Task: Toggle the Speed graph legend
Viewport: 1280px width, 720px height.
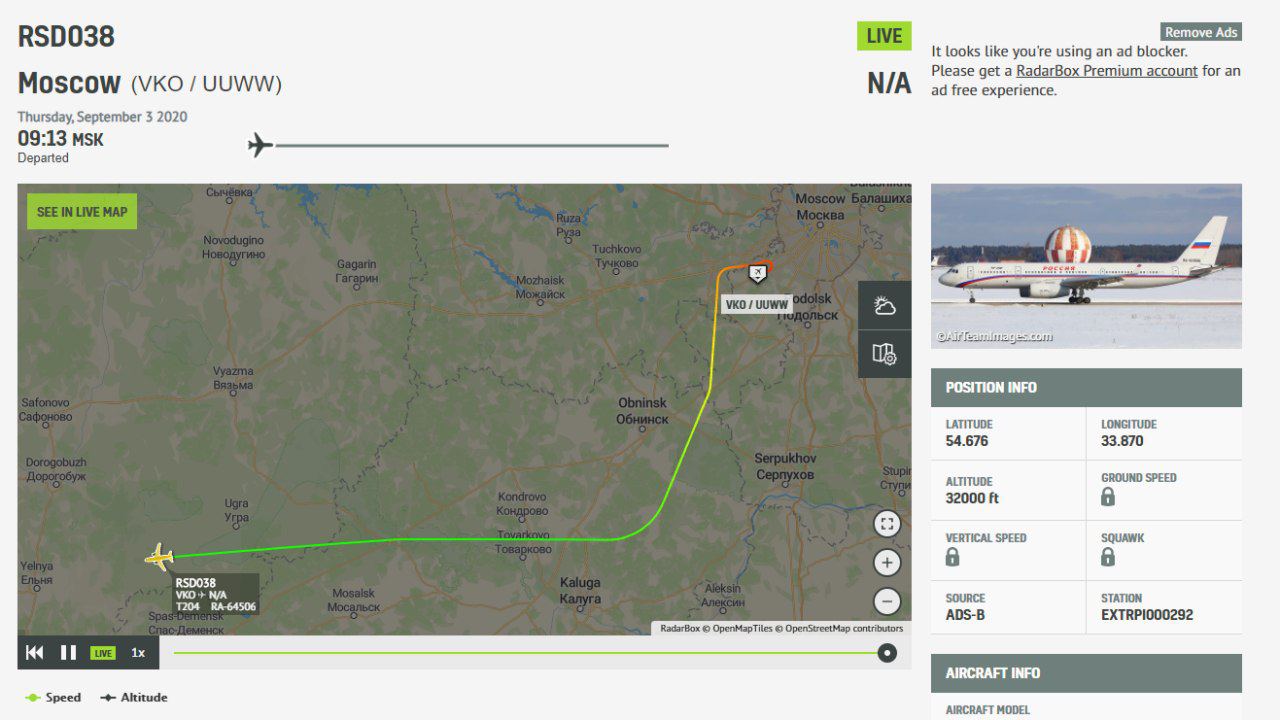Action: click(x=54, y=697)
